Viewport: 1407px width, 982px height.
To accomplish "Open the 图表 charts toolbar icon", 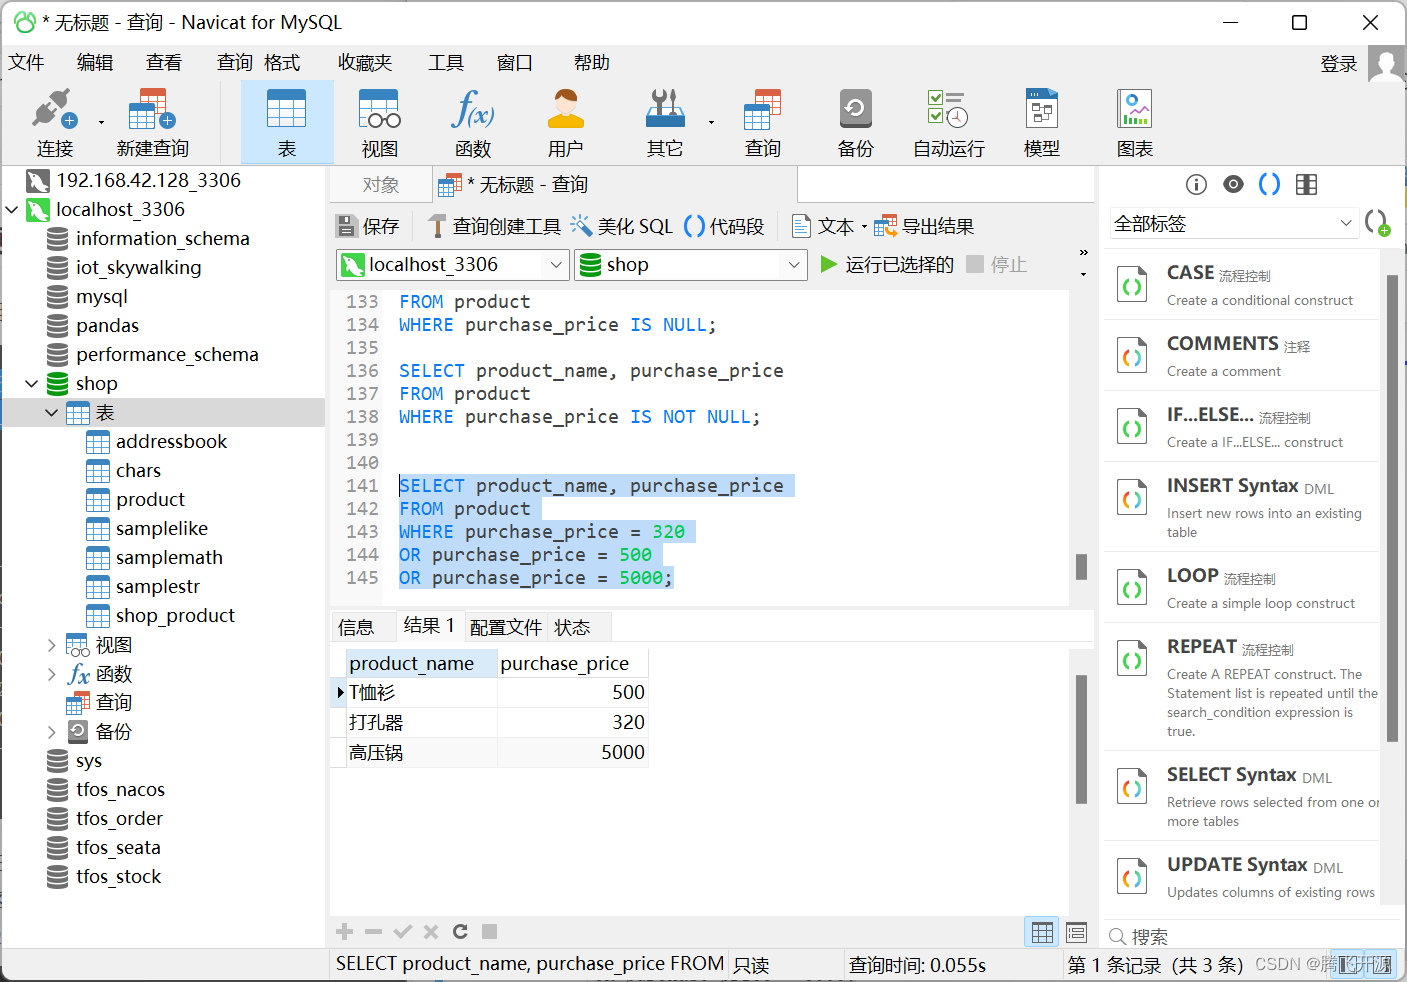I will click(1135, 122).
